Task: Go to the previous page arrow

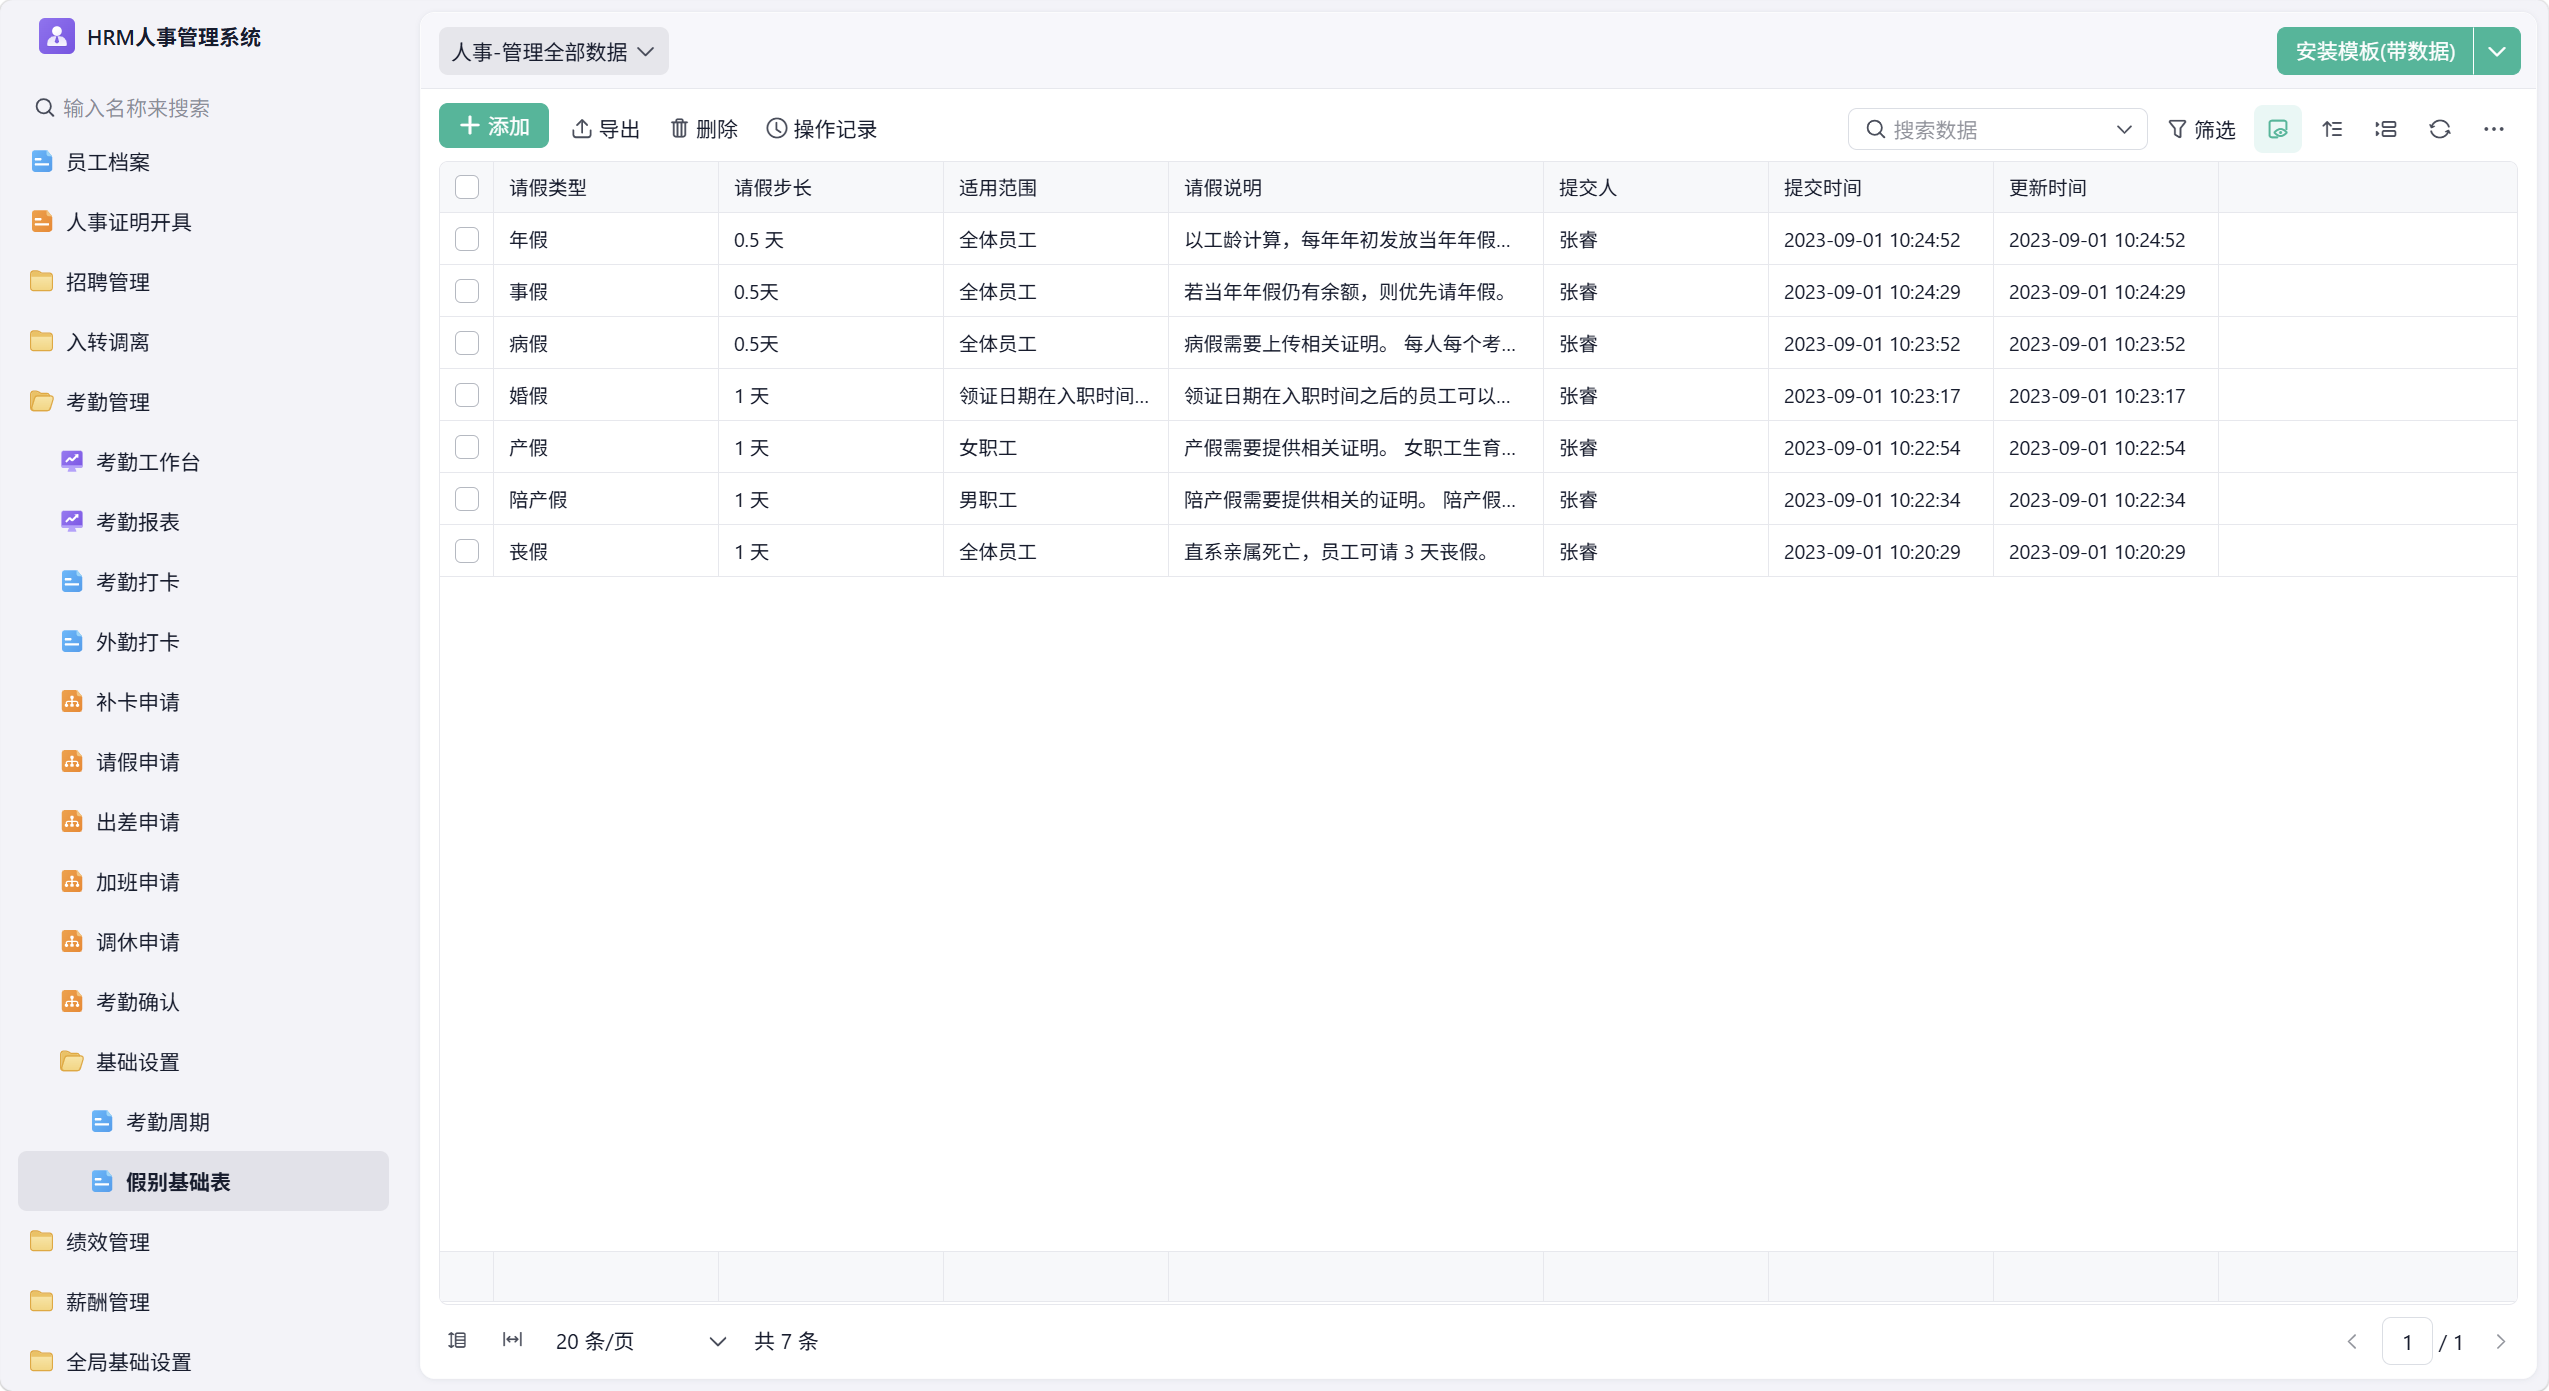Action: click(x=2352, y=1342)
